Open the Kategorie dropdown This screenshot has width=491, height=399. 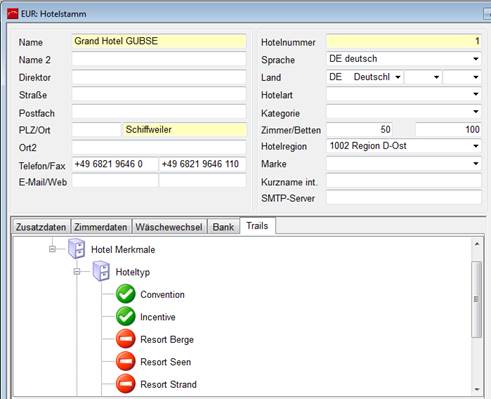(x=476, y=112)
